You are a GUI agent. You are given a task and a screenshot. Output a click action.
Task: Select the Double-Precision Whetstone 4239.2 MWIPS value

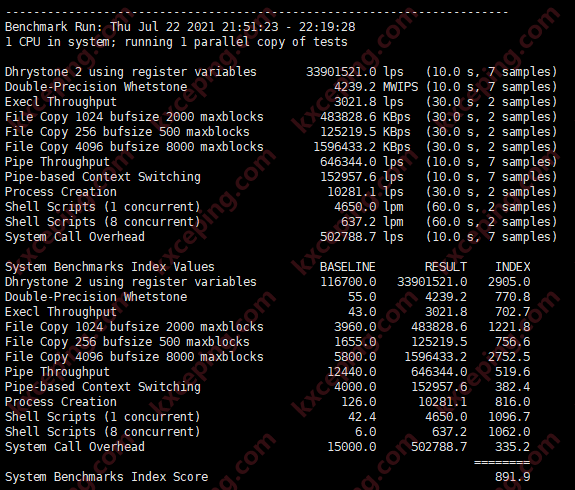pos(376,87)
